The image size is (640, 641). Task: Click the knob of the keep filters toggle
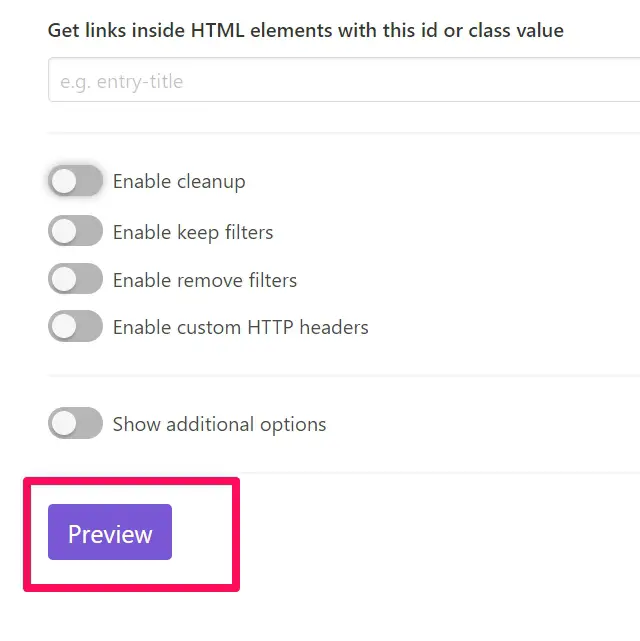pyautogui.click(x=64, y=231)
